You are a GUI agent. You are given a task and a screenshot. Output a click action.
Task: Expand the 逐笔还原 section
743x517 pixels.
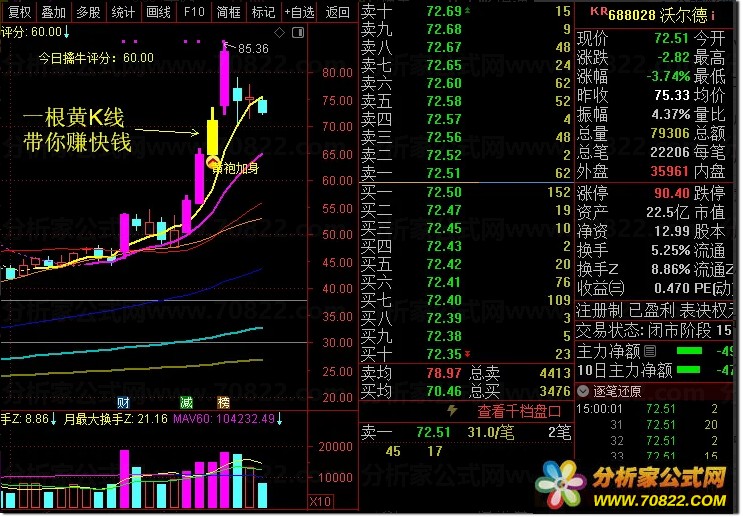(583, 391)
